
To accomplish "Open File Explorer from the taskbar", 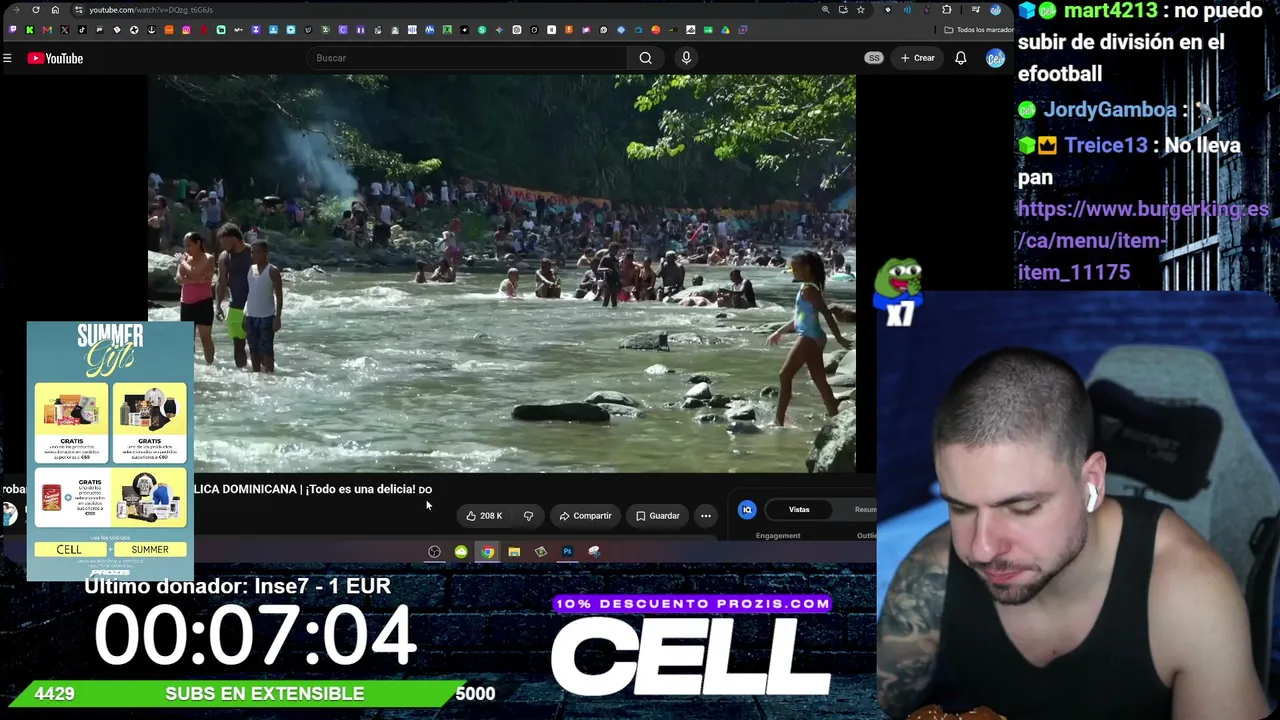I will click(x=514, y=552).
